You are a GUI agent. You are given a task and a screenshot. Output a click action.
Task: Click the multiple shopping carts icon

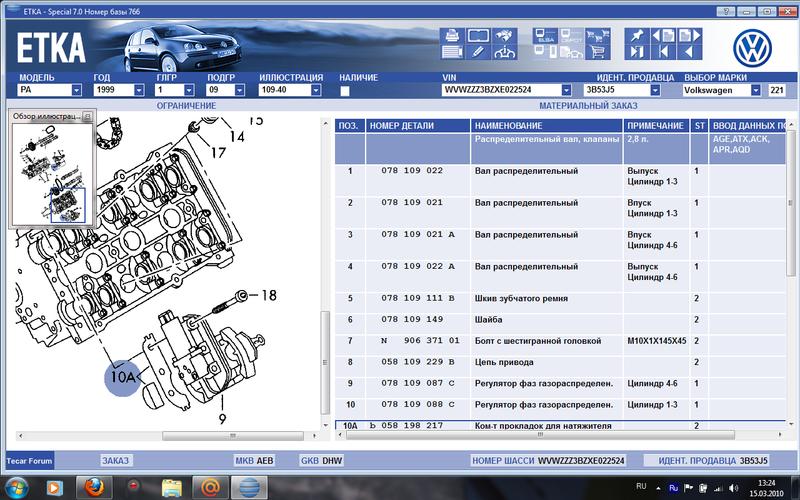coord(597,36)
